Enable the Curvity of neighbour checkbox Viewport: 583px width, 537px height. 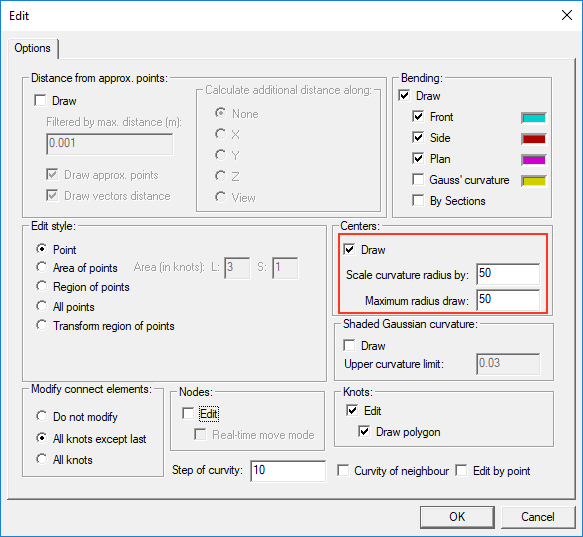[x=343, y=470]
